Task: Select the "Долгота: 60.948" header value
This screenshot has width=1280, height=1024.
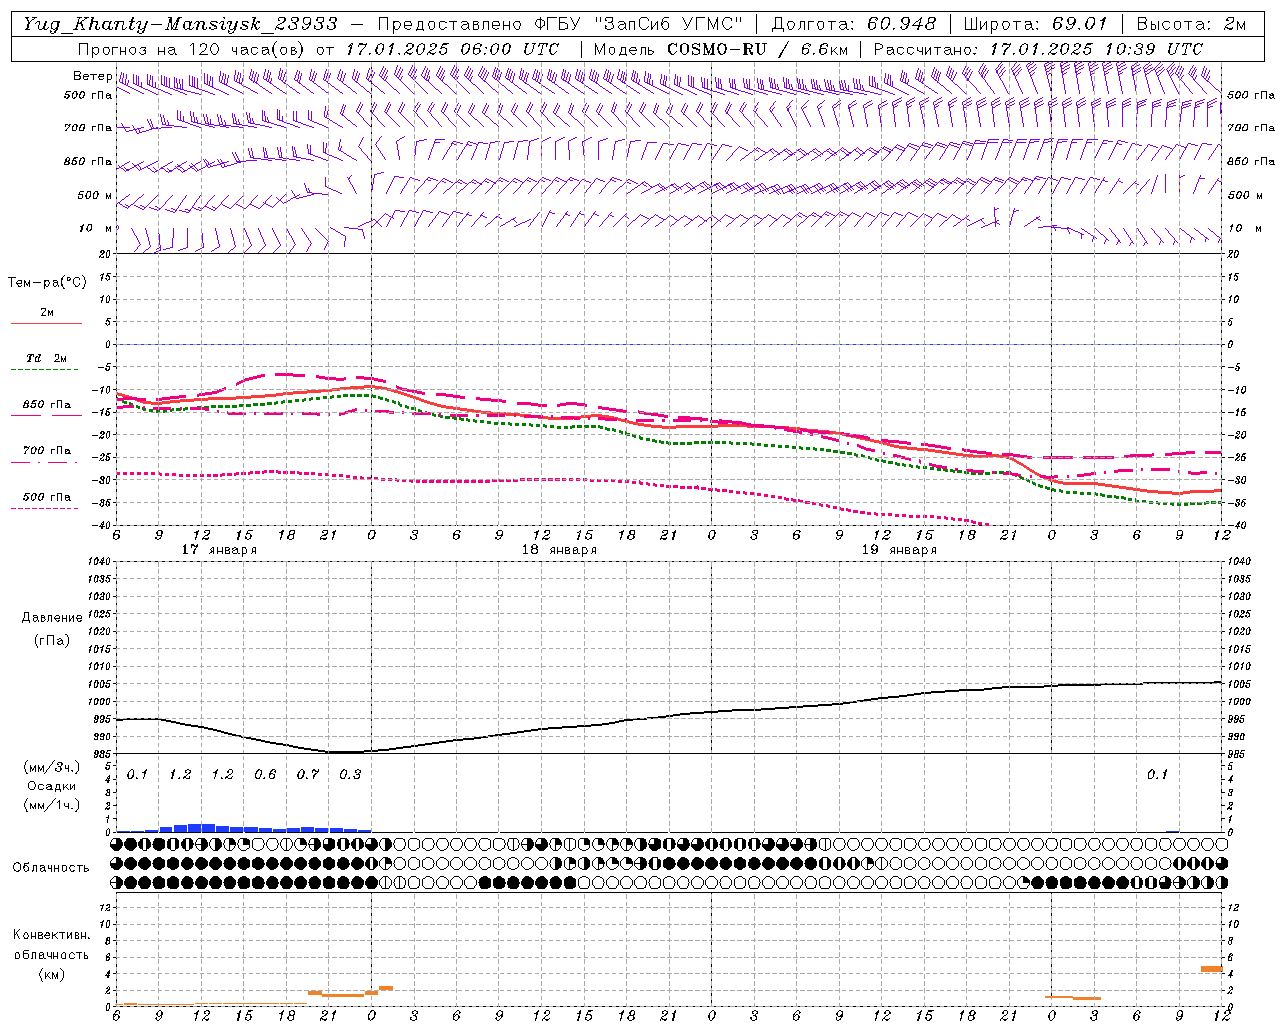Action: point(854,24)
